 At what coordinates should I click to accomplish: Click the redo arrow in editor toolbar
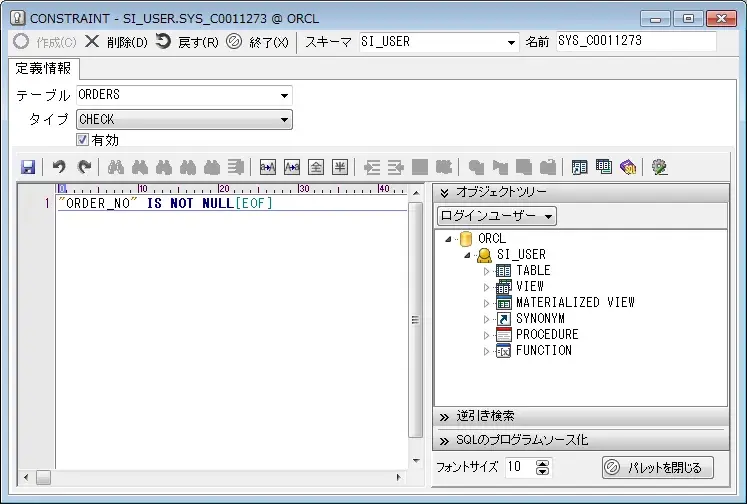84,167
